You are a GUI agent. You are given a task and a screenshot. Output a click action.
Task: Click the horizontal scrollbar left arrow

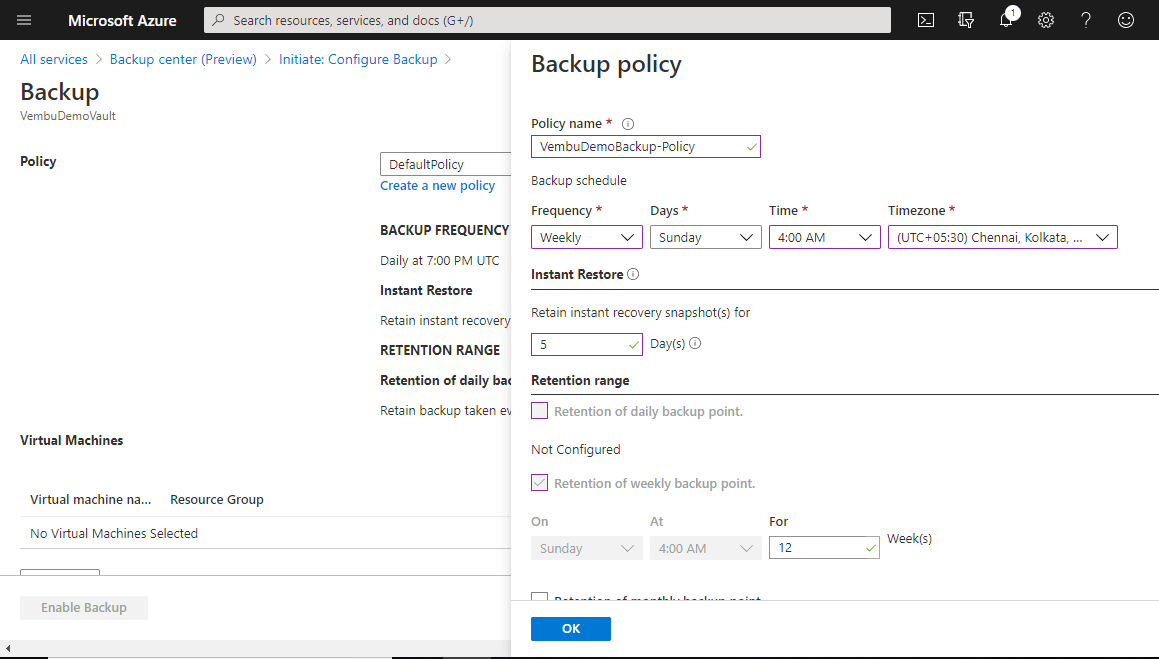pyautogui.click(x=7, y=649)
